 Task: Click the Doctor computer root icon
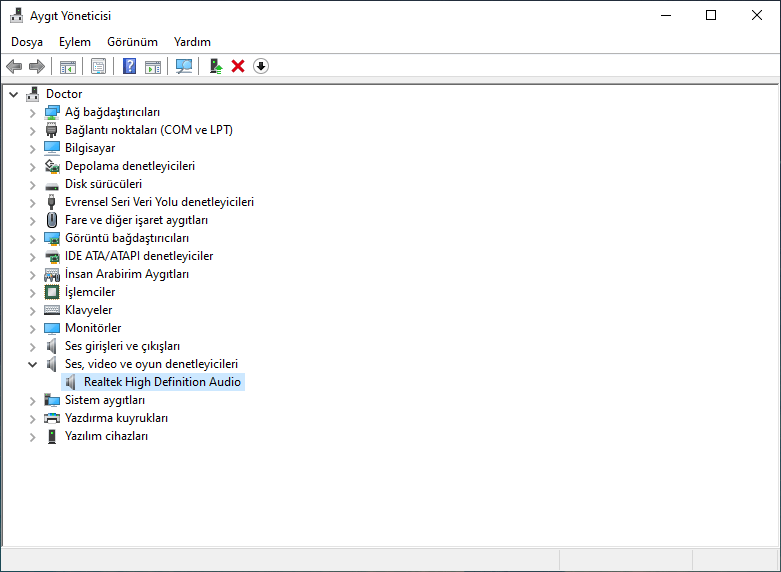tap(33, 94)
